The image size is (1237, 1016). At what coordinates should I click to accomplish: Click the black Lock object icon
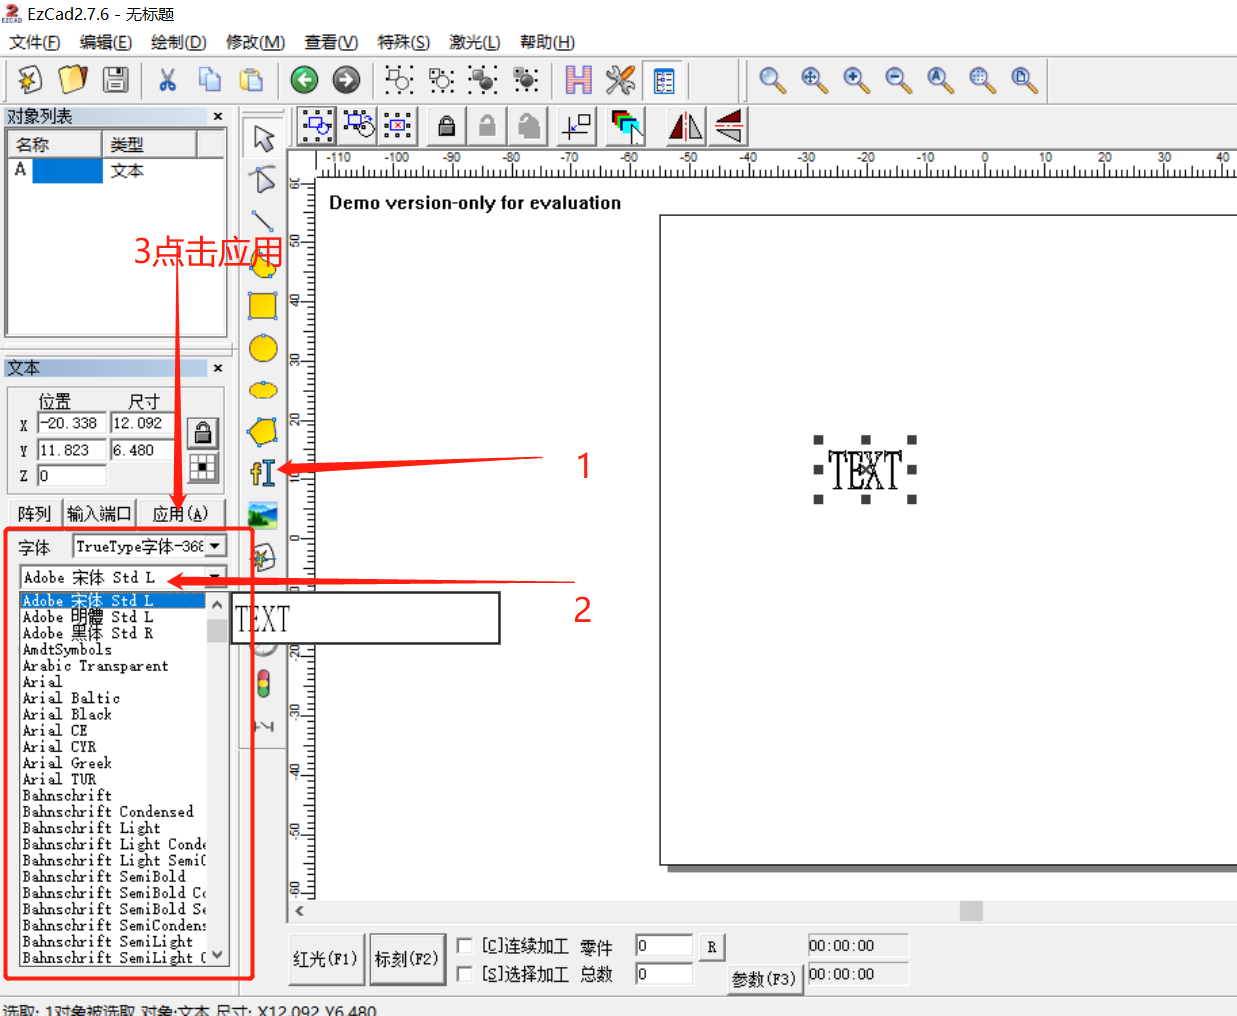point(447,126)
